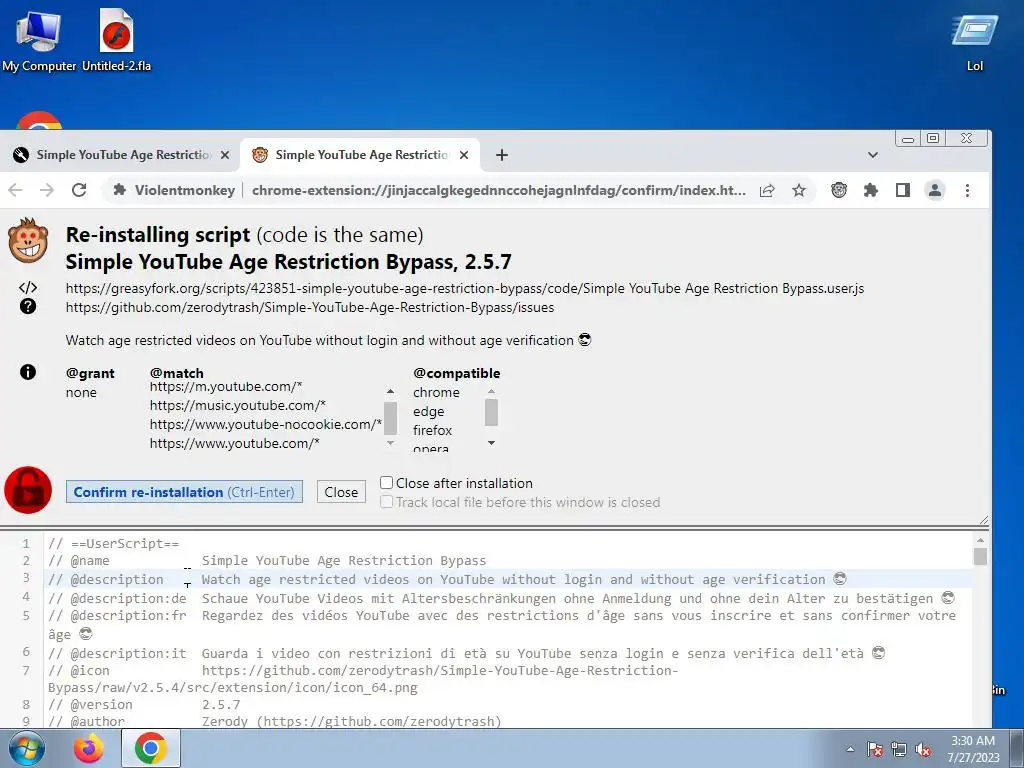Screen dimensions: 1024x768
Task: Click the muted volume tray icon
Action: 923,749
